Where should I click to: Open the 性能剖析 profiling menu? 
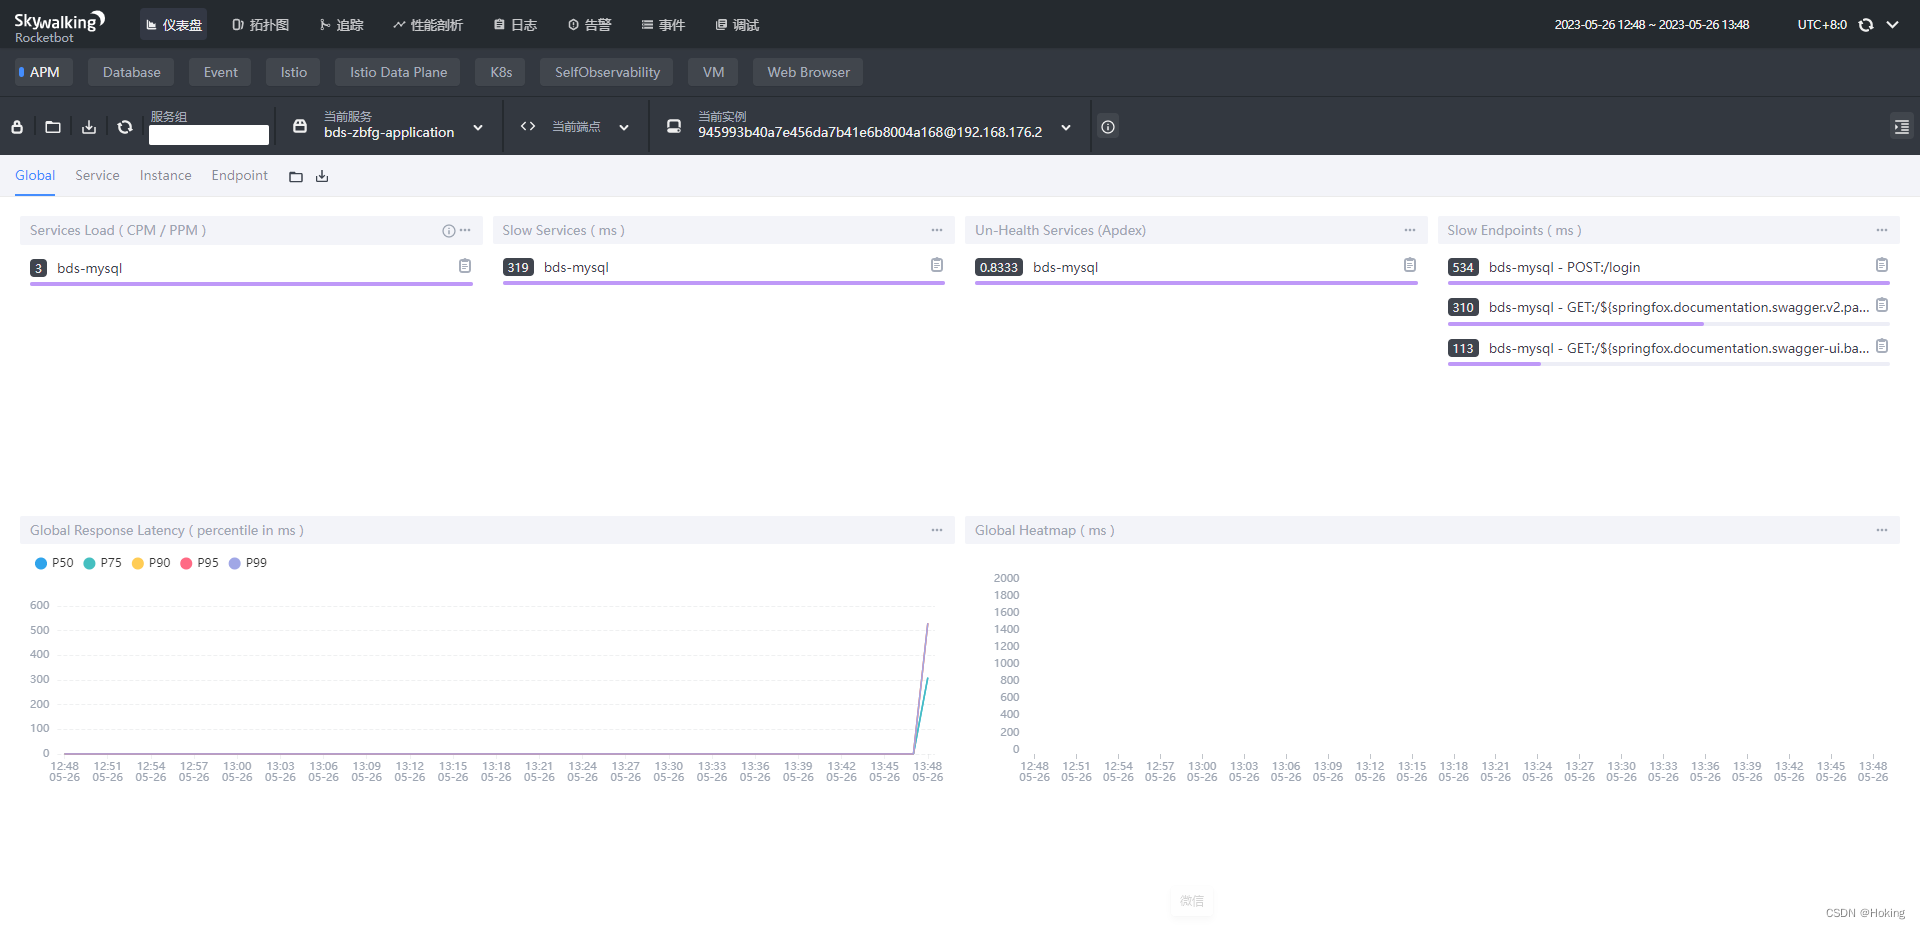coord(428,25)
